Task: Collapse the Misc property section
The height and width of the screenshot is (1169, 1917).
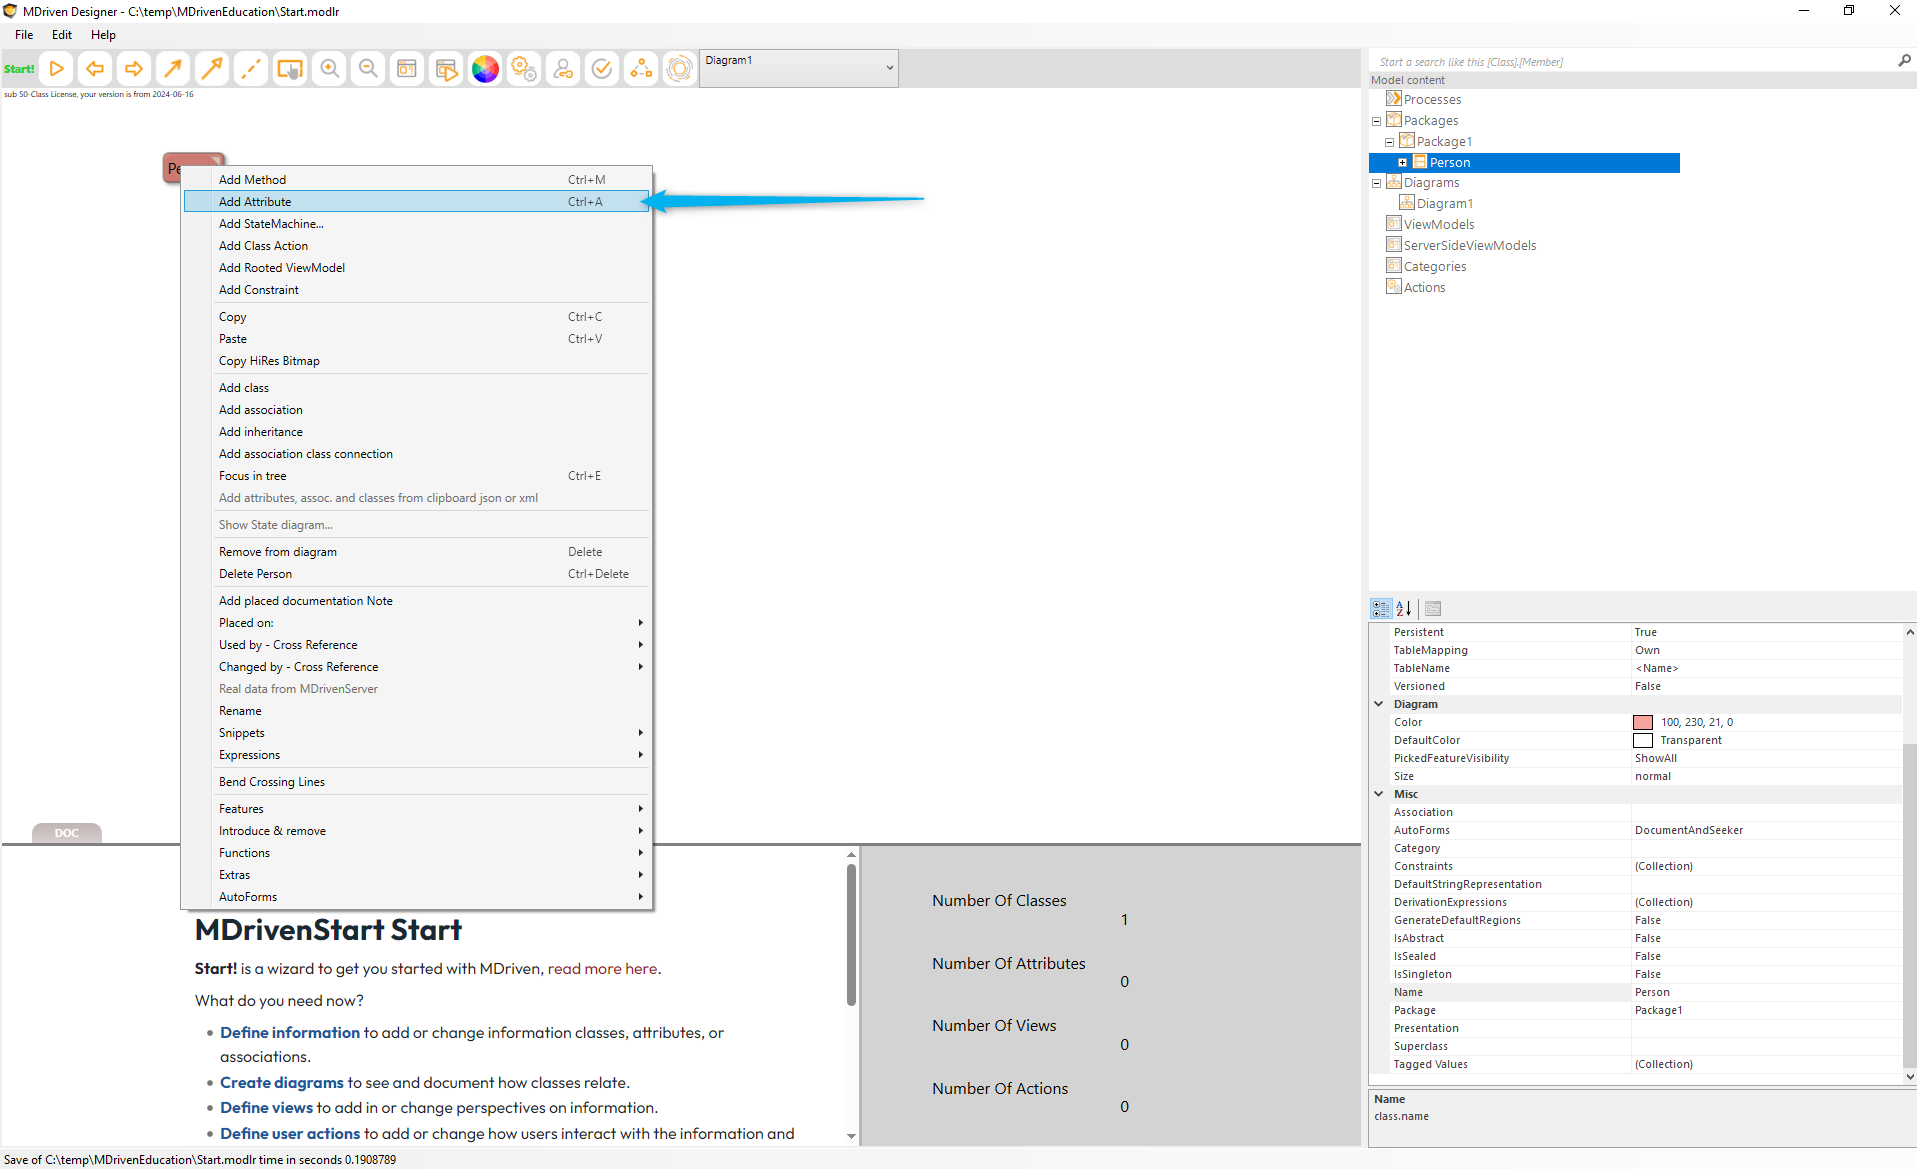Action: tap(1379, 794)
